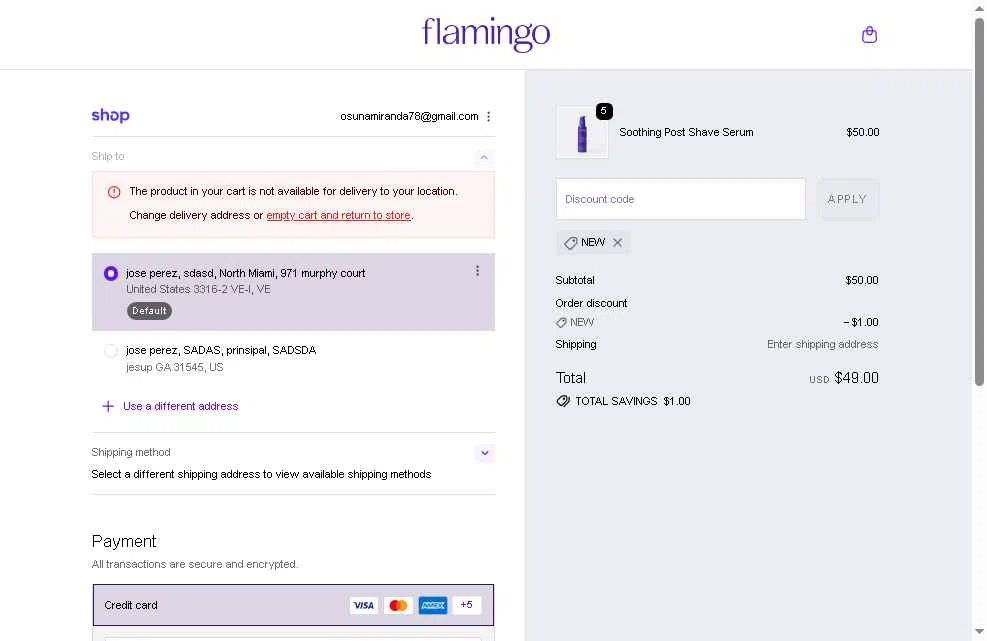Click the Order discount -$1.00 value
Image resolution: width=987 pixels, height=641 pixels.
pyautogui.click(x=861, y=322)
